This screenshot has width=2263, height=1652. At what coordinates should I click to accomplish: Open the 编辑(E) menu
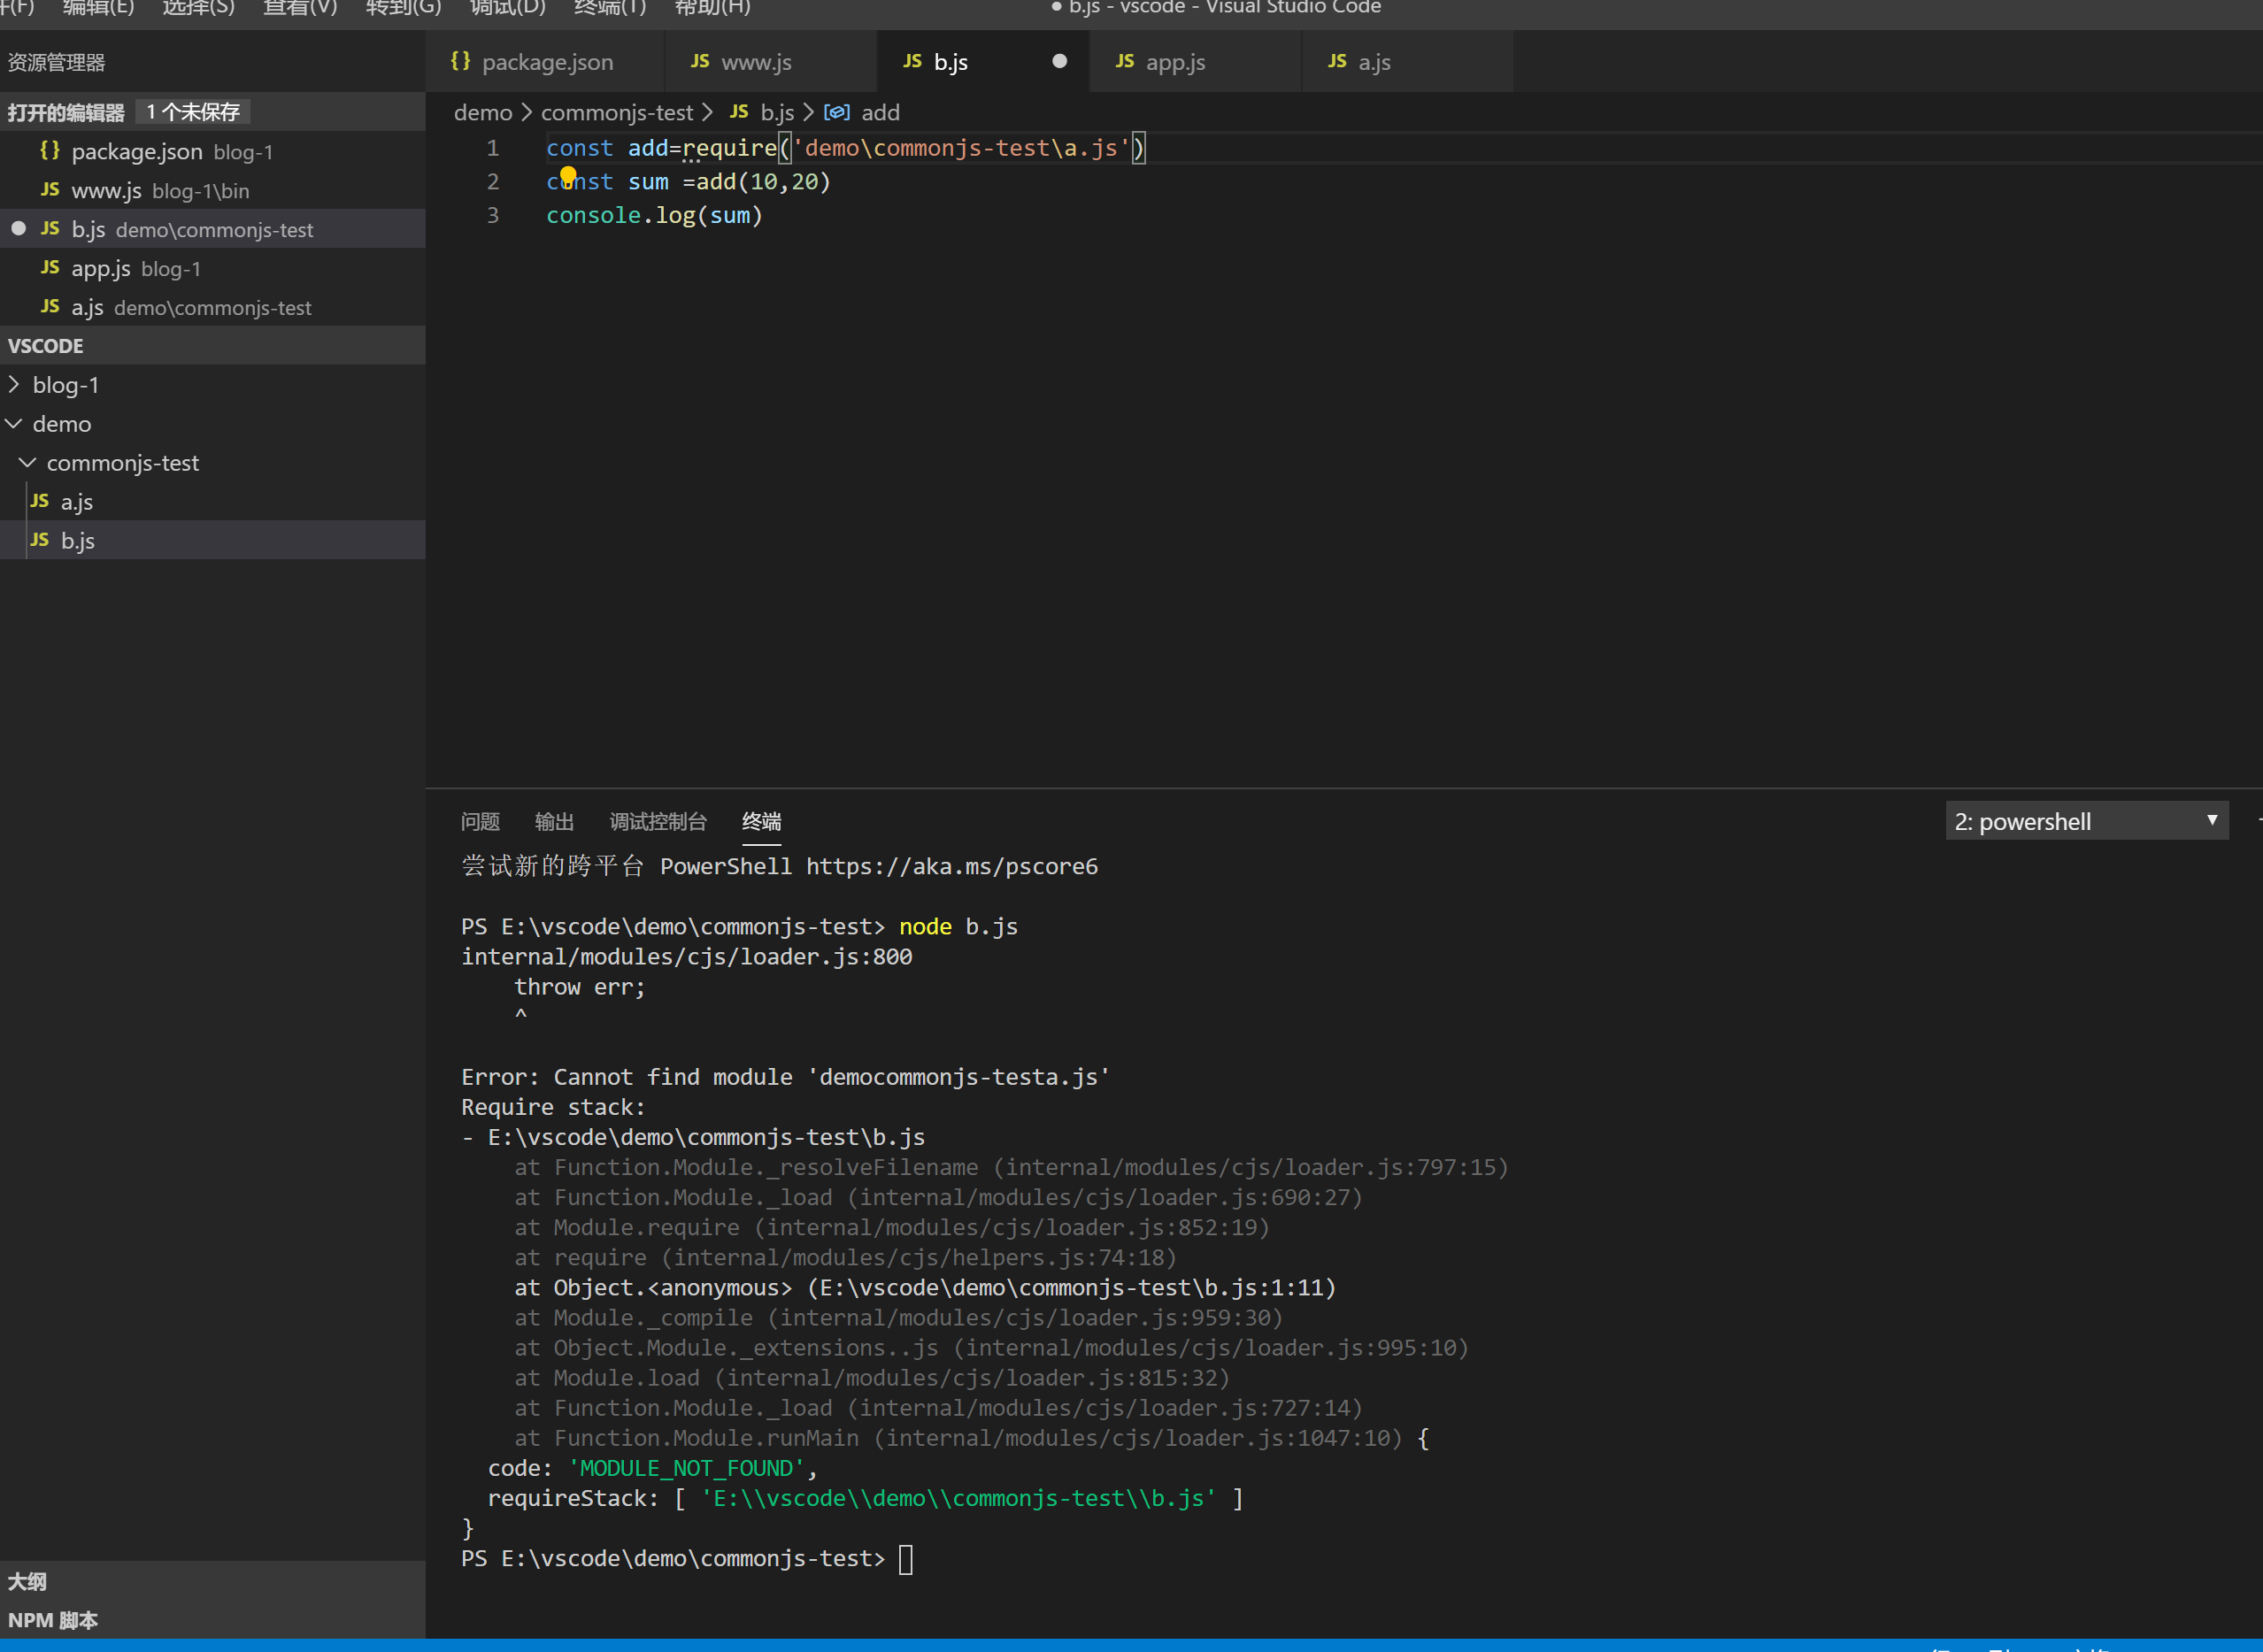pyautogui.click(x=98, y=8)
